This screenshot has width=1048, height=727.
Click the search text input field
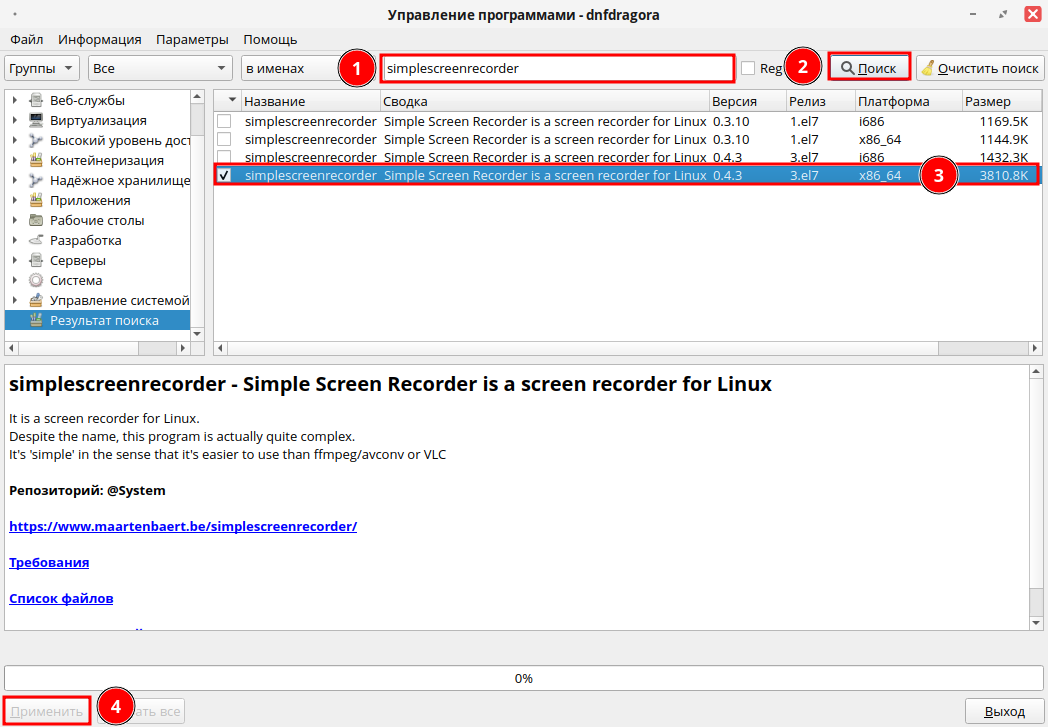click(x=557, y=68)
